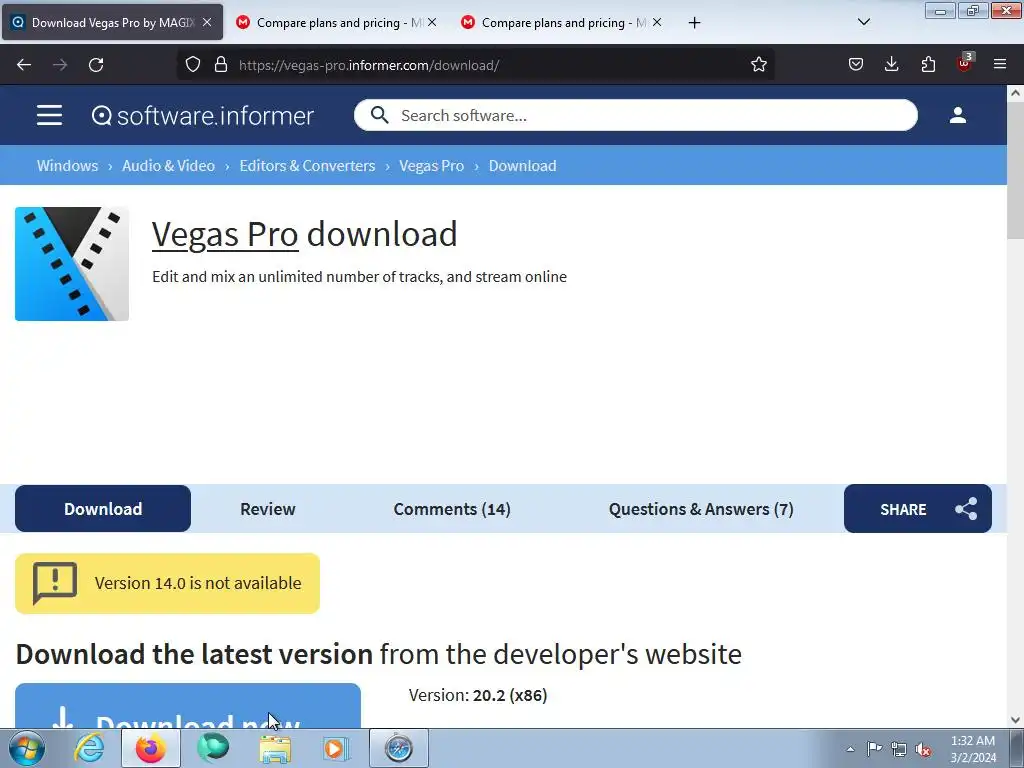Show hidden system tray icons
Viewport: 1024px width, 768px height.
click(850, 749)
